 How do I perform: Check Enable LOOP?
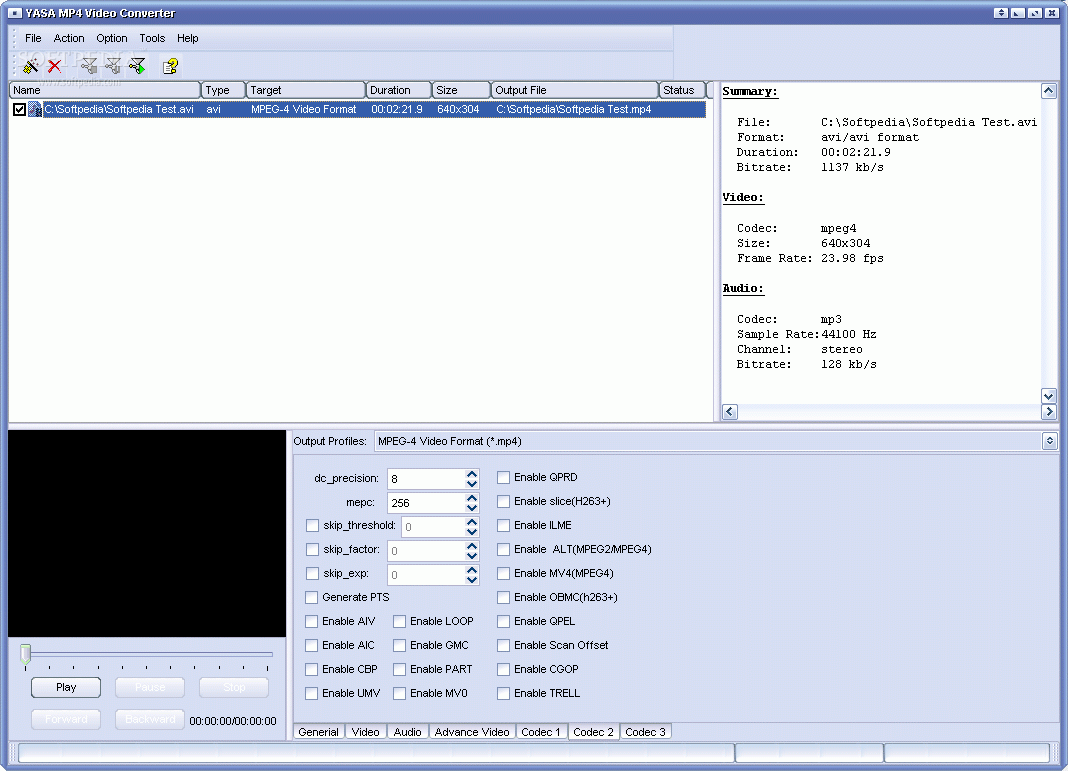tap(399, 621)
